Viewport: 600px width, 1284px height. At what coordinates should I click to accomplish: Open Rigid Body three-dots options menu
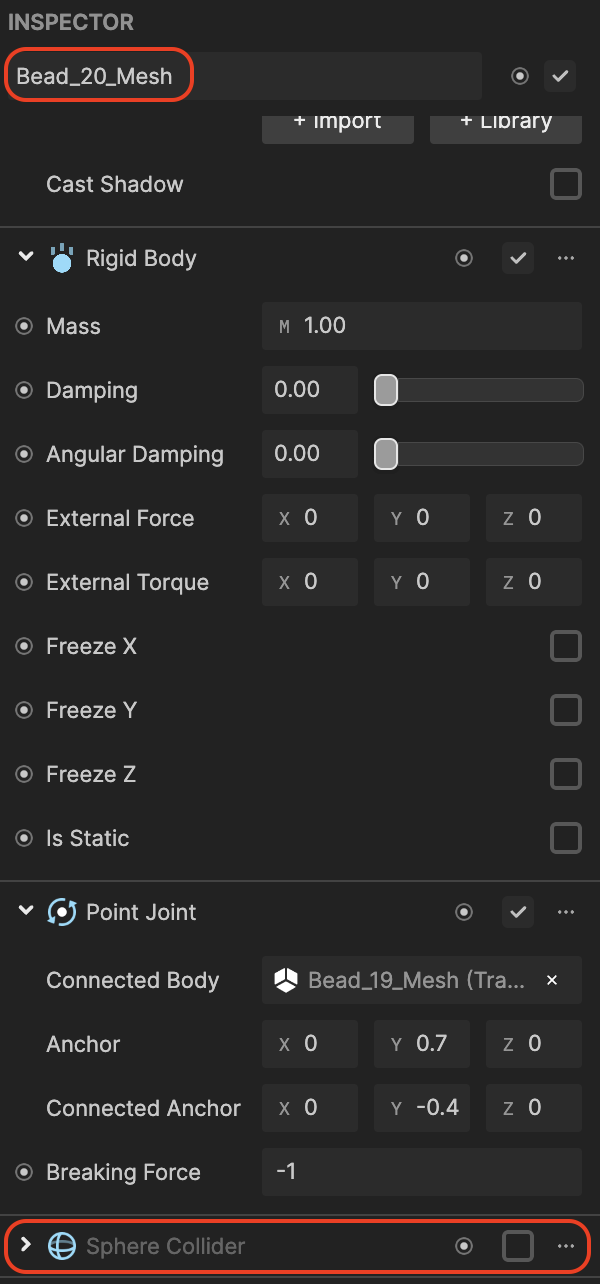566,259
